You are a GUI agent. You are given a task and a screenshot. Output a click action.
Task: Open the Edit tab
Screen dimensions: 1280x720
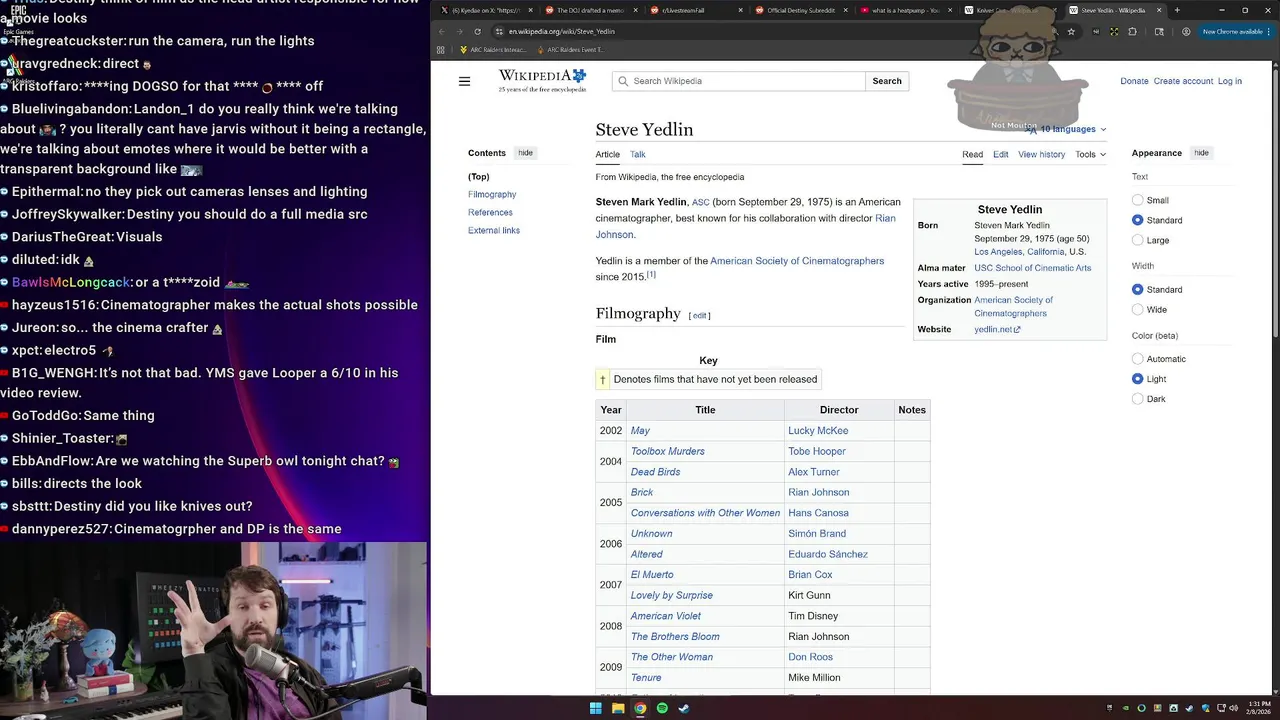click(1000, 154)
